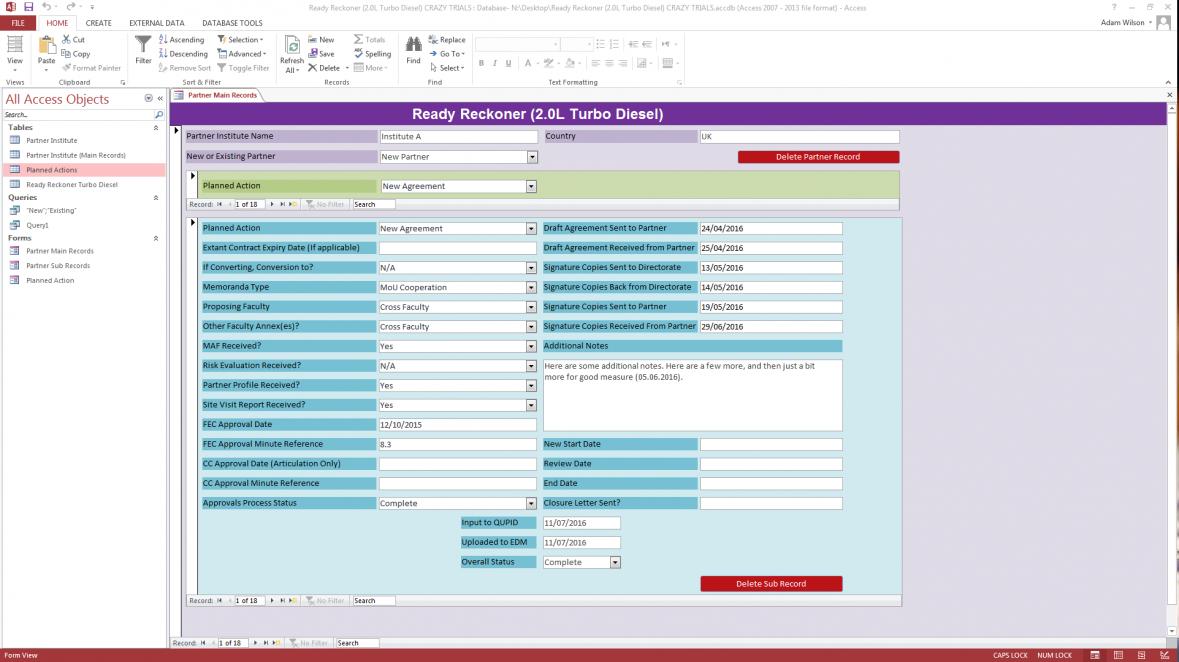Switch to EXTERNAL DATA tab
The width and height of the screenshot is (1179, 662).
click(x=156, y=23)
